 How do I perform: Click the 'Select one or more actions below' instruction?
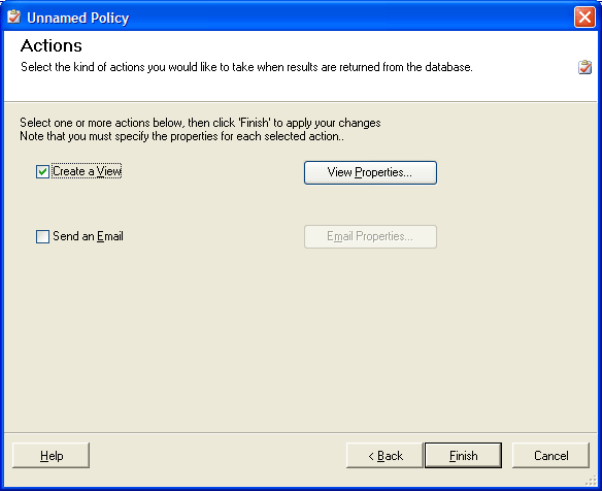[x=200, y=123]
